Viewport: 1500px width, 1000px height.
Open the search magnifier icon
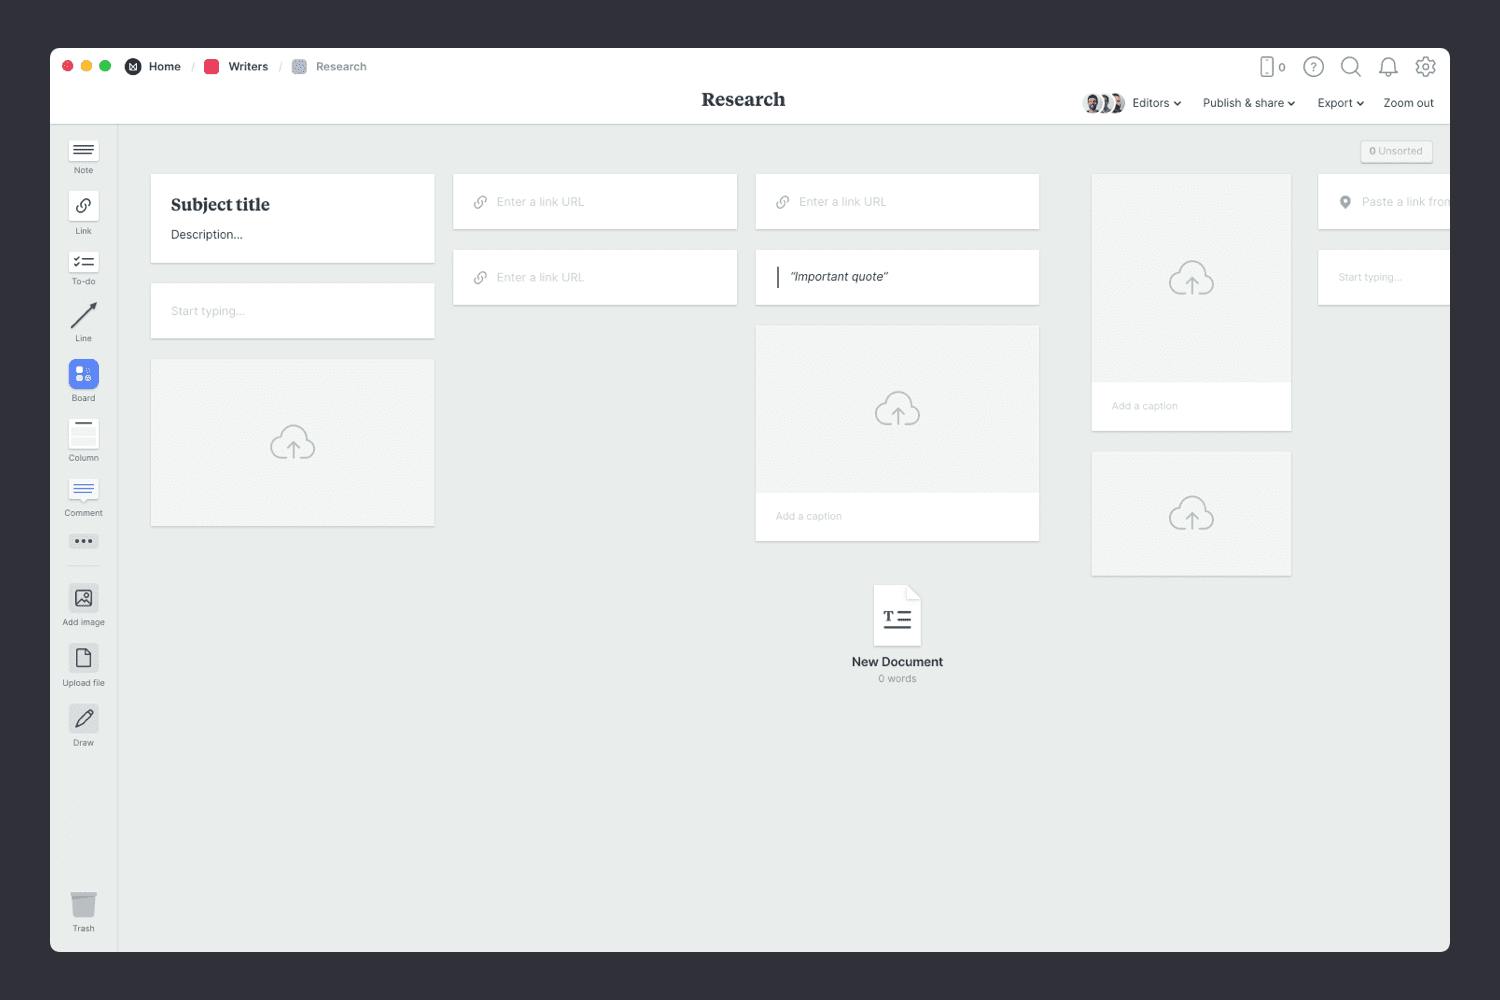pyautogui.click(x=1350, y=67)
